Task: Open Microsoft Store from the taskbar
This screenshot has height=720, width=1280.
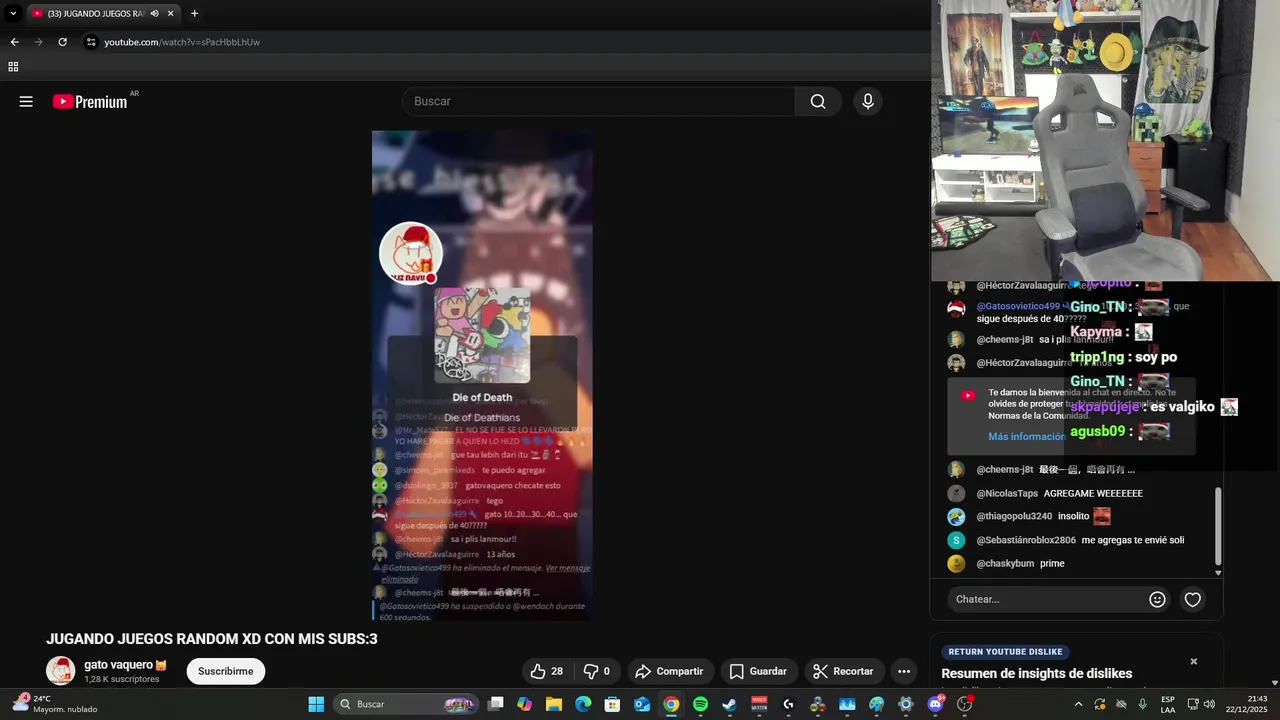Action: [x=612, y=704]
